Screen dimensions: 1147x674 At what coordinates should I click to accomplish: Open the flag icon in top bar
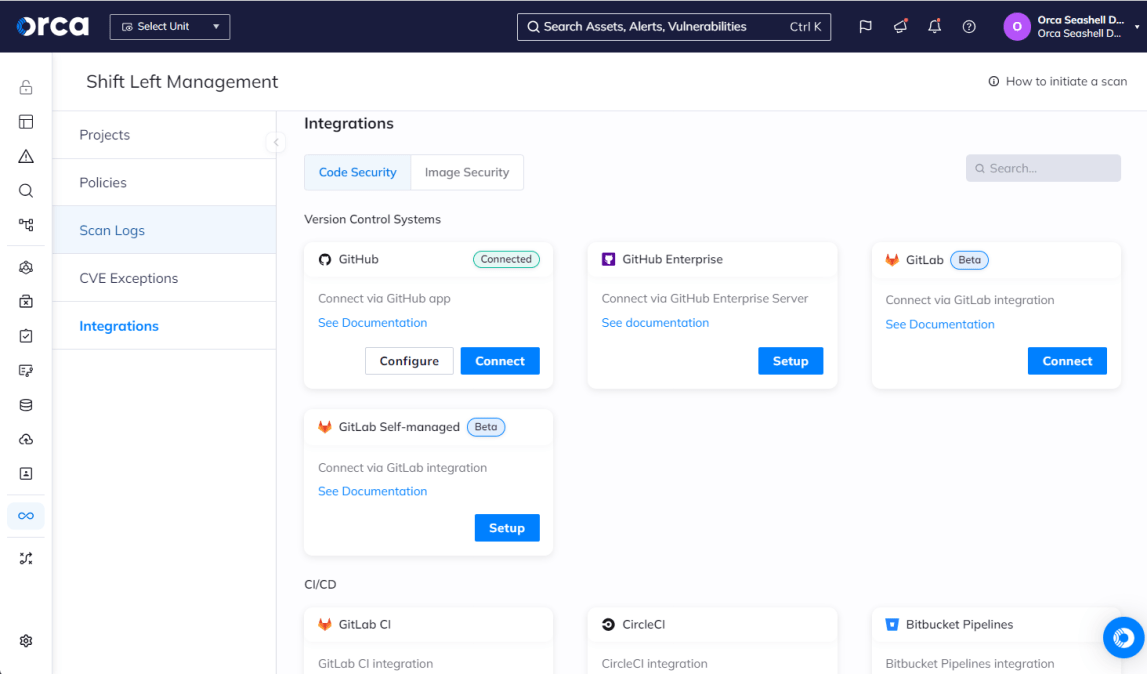click(x=865, y=26)
